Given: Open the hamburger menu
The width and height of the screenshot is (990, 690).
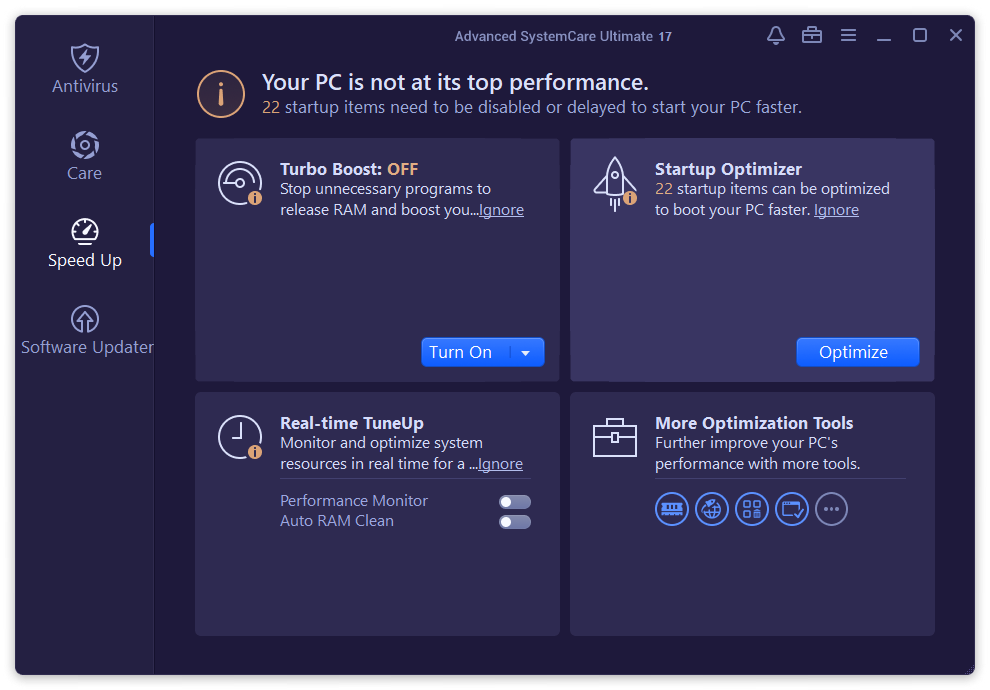Looking at the screenshot, I should pos(848,35).
